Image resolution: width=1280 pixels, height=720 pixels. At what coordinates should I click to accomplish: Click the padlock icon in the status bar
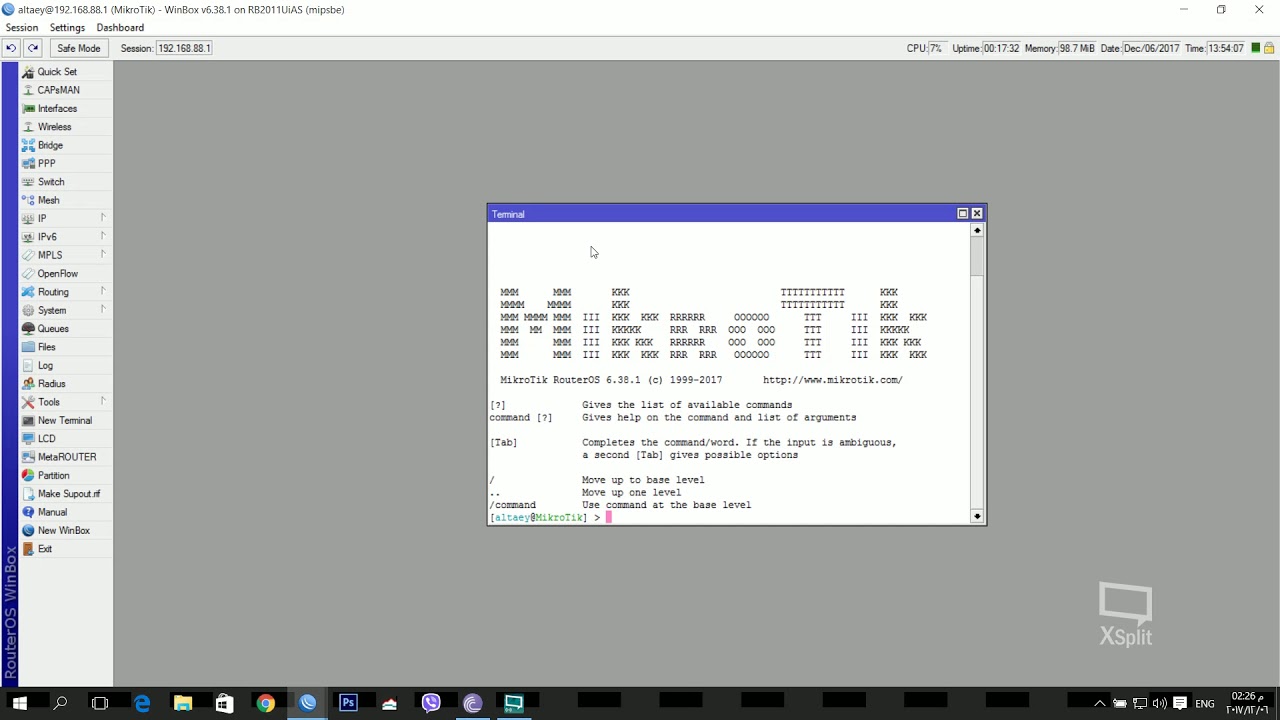pyautogui.click(x=1269, y=48)
